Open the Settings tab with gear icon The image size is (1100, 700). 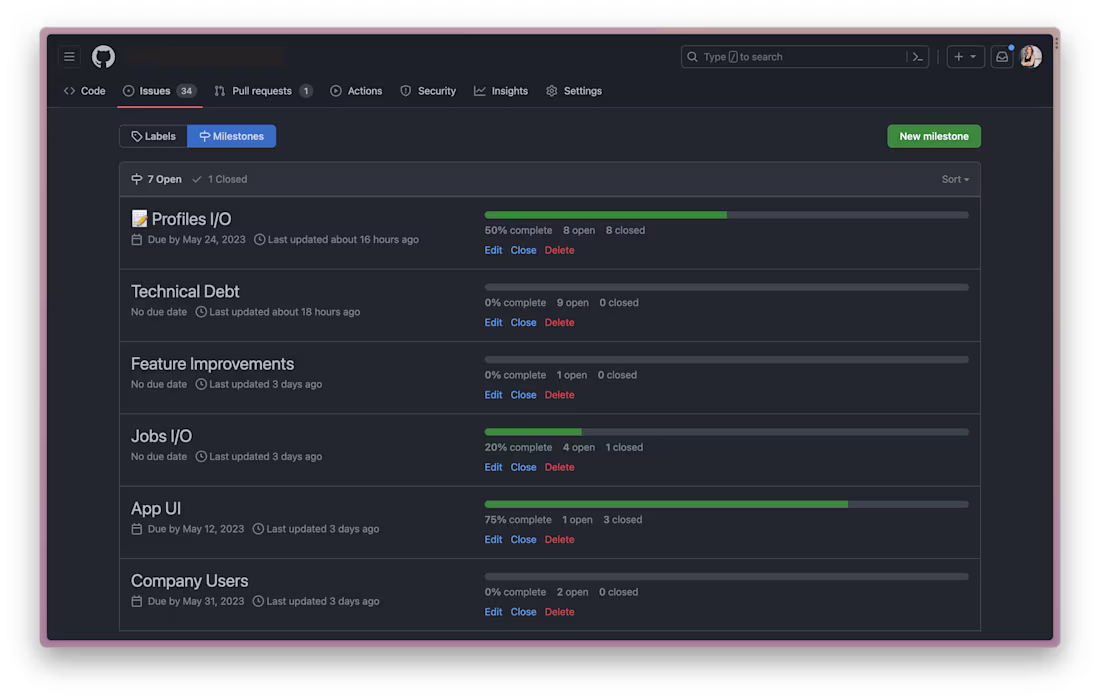(574, 91)
